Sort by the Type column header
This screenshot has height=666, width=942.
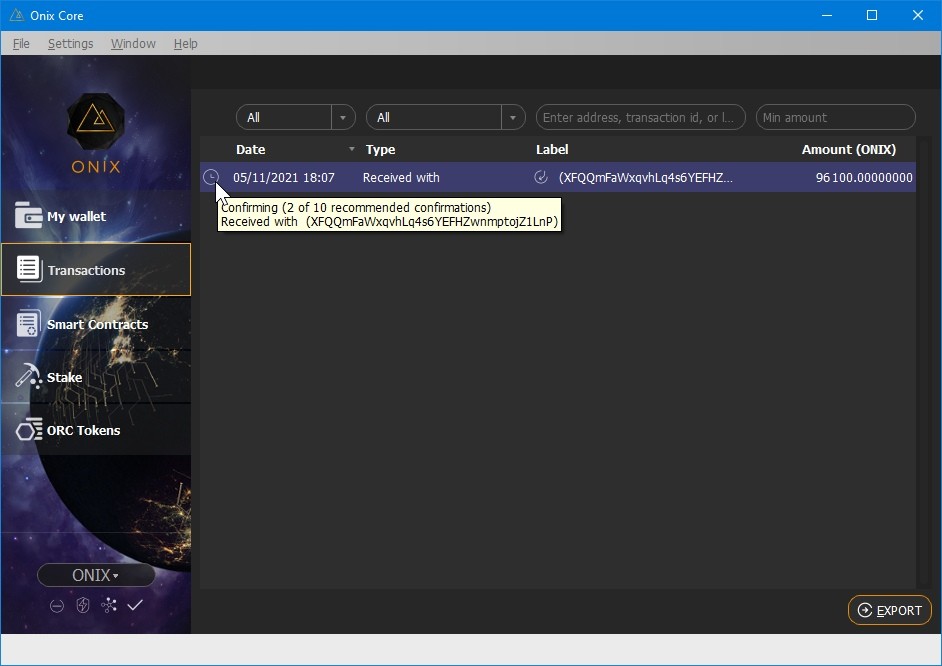tap(380, 150)
